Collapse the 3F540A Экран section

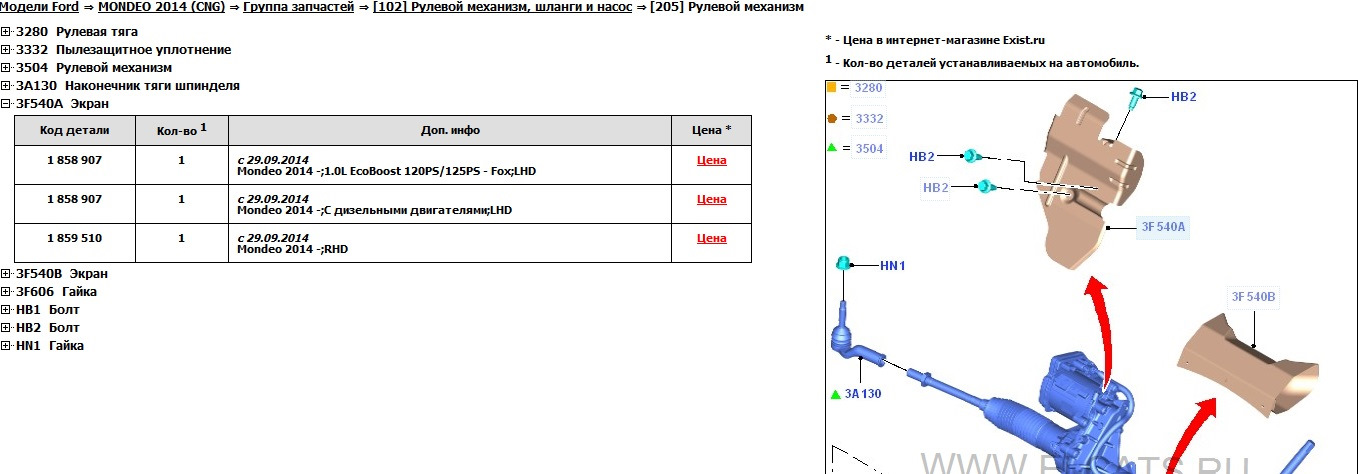(6, 104)
